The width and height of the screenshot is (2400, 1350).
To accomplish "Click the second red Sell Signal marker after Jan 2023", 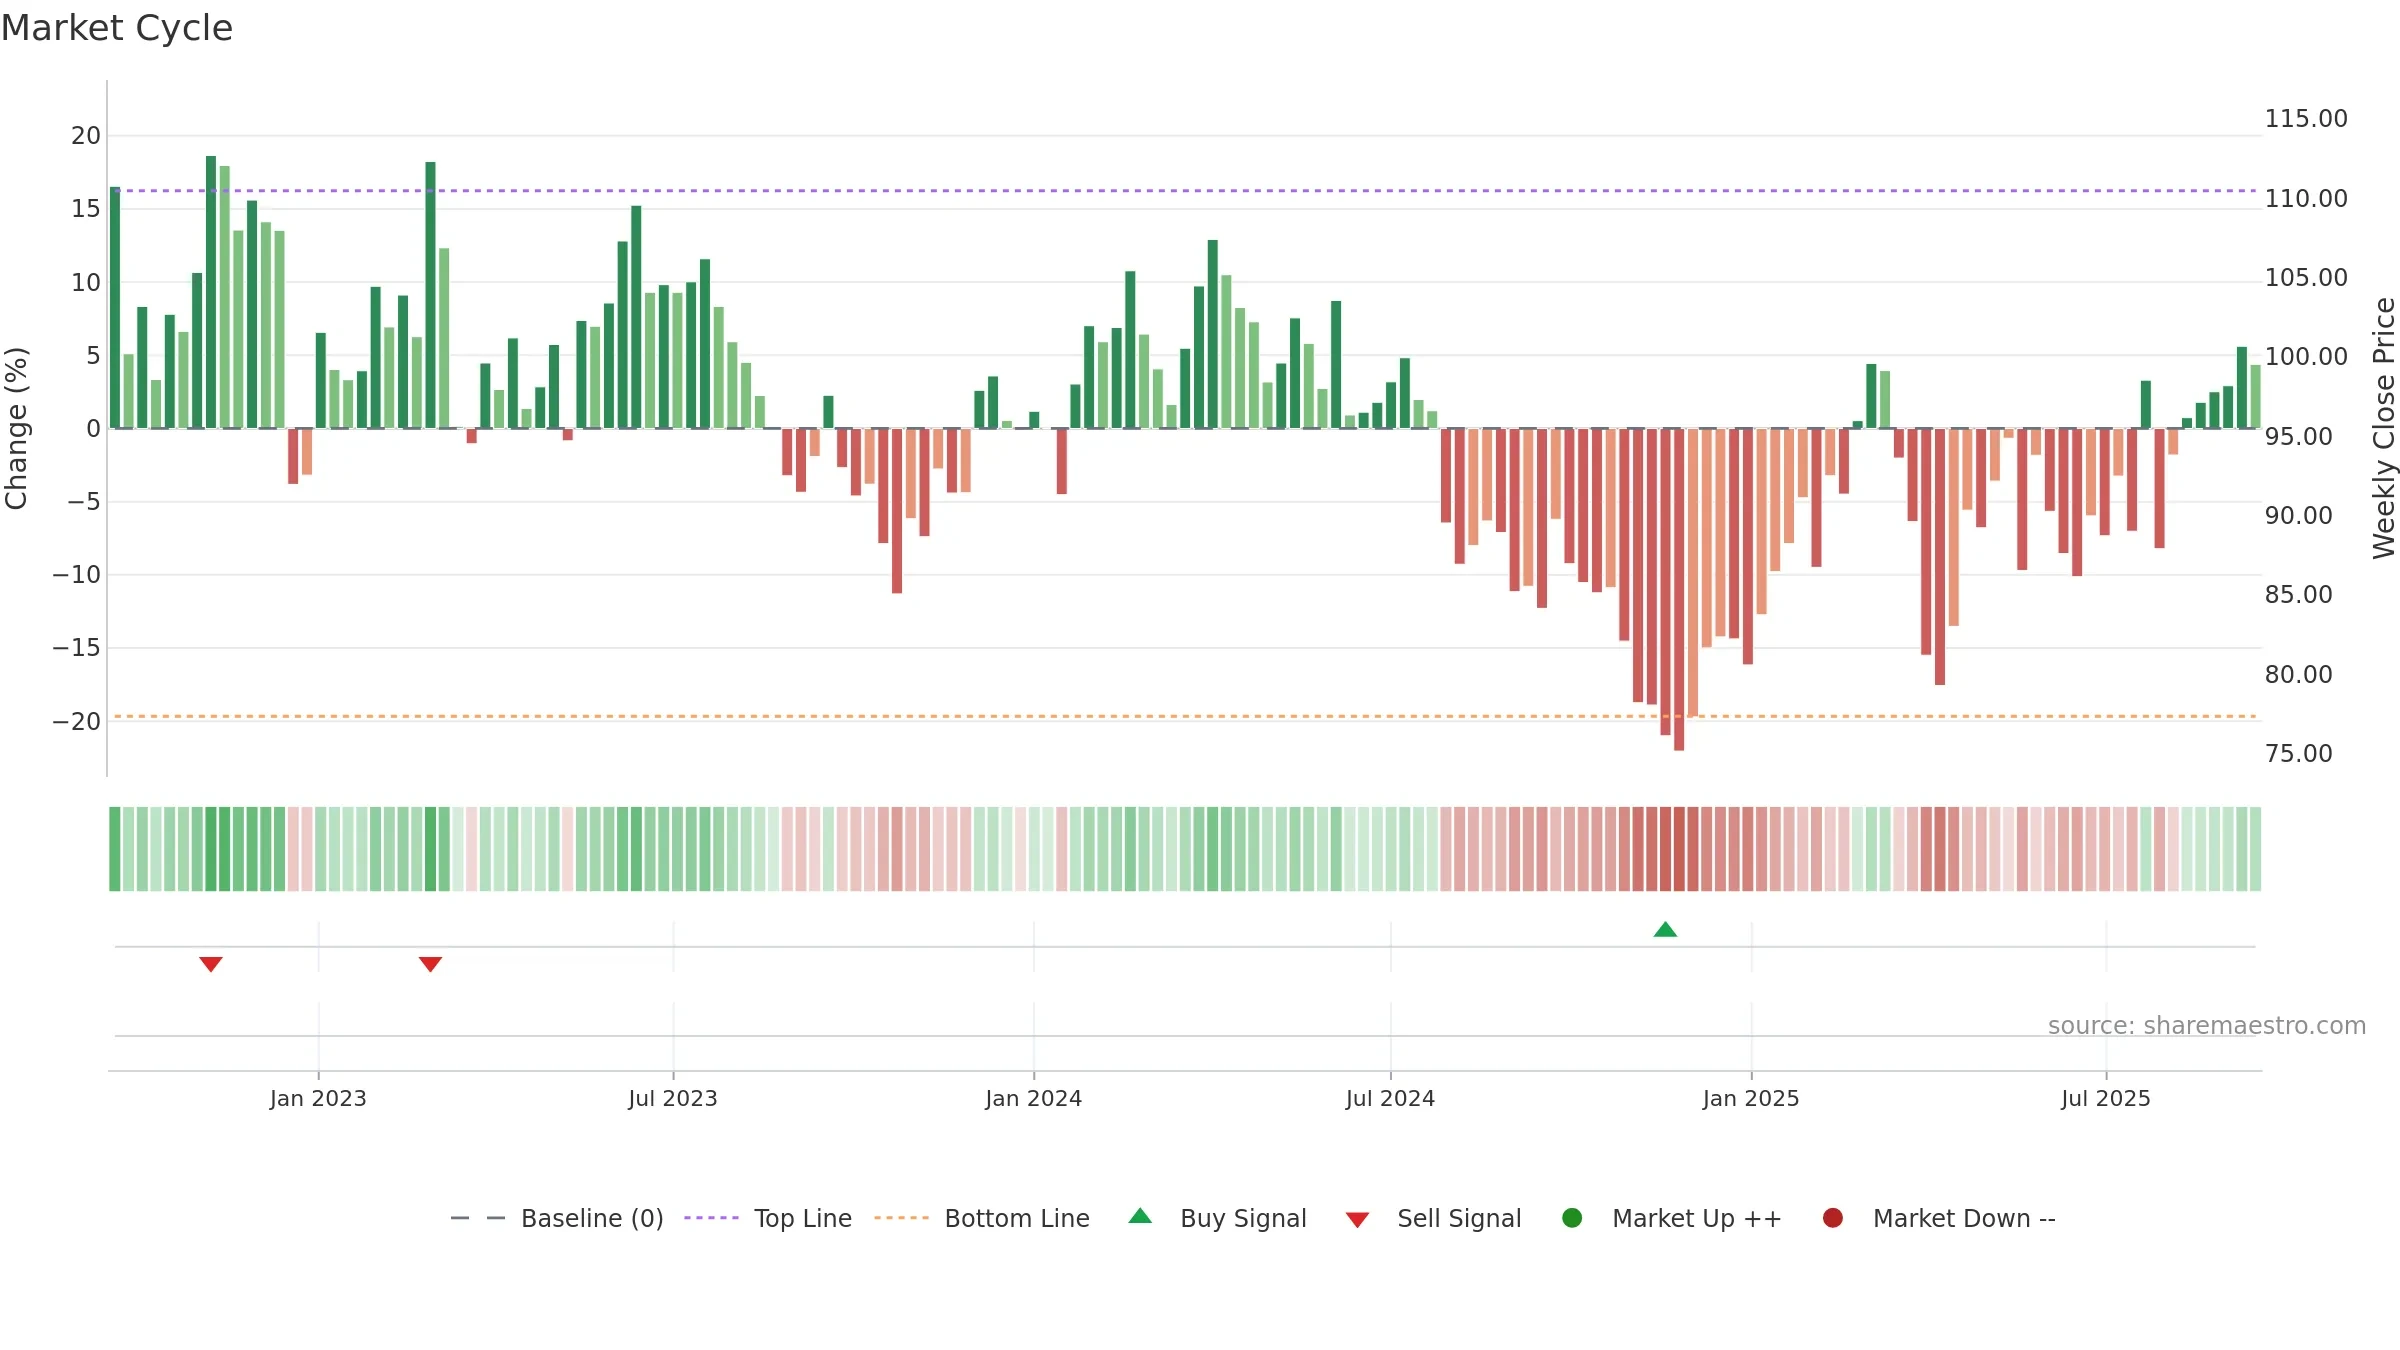I will (x=430, y=964).
